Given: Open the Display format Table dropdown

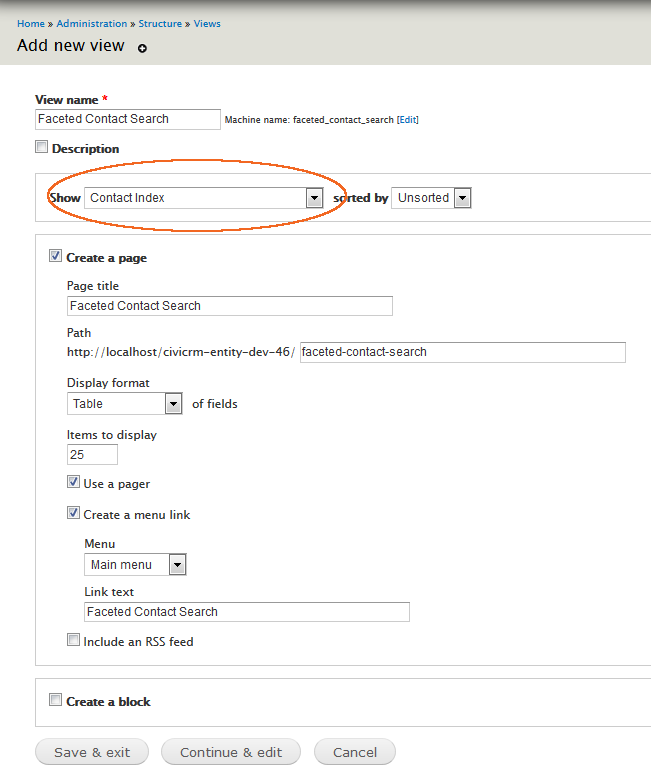Looking at the screenshot, I should 124,404.
